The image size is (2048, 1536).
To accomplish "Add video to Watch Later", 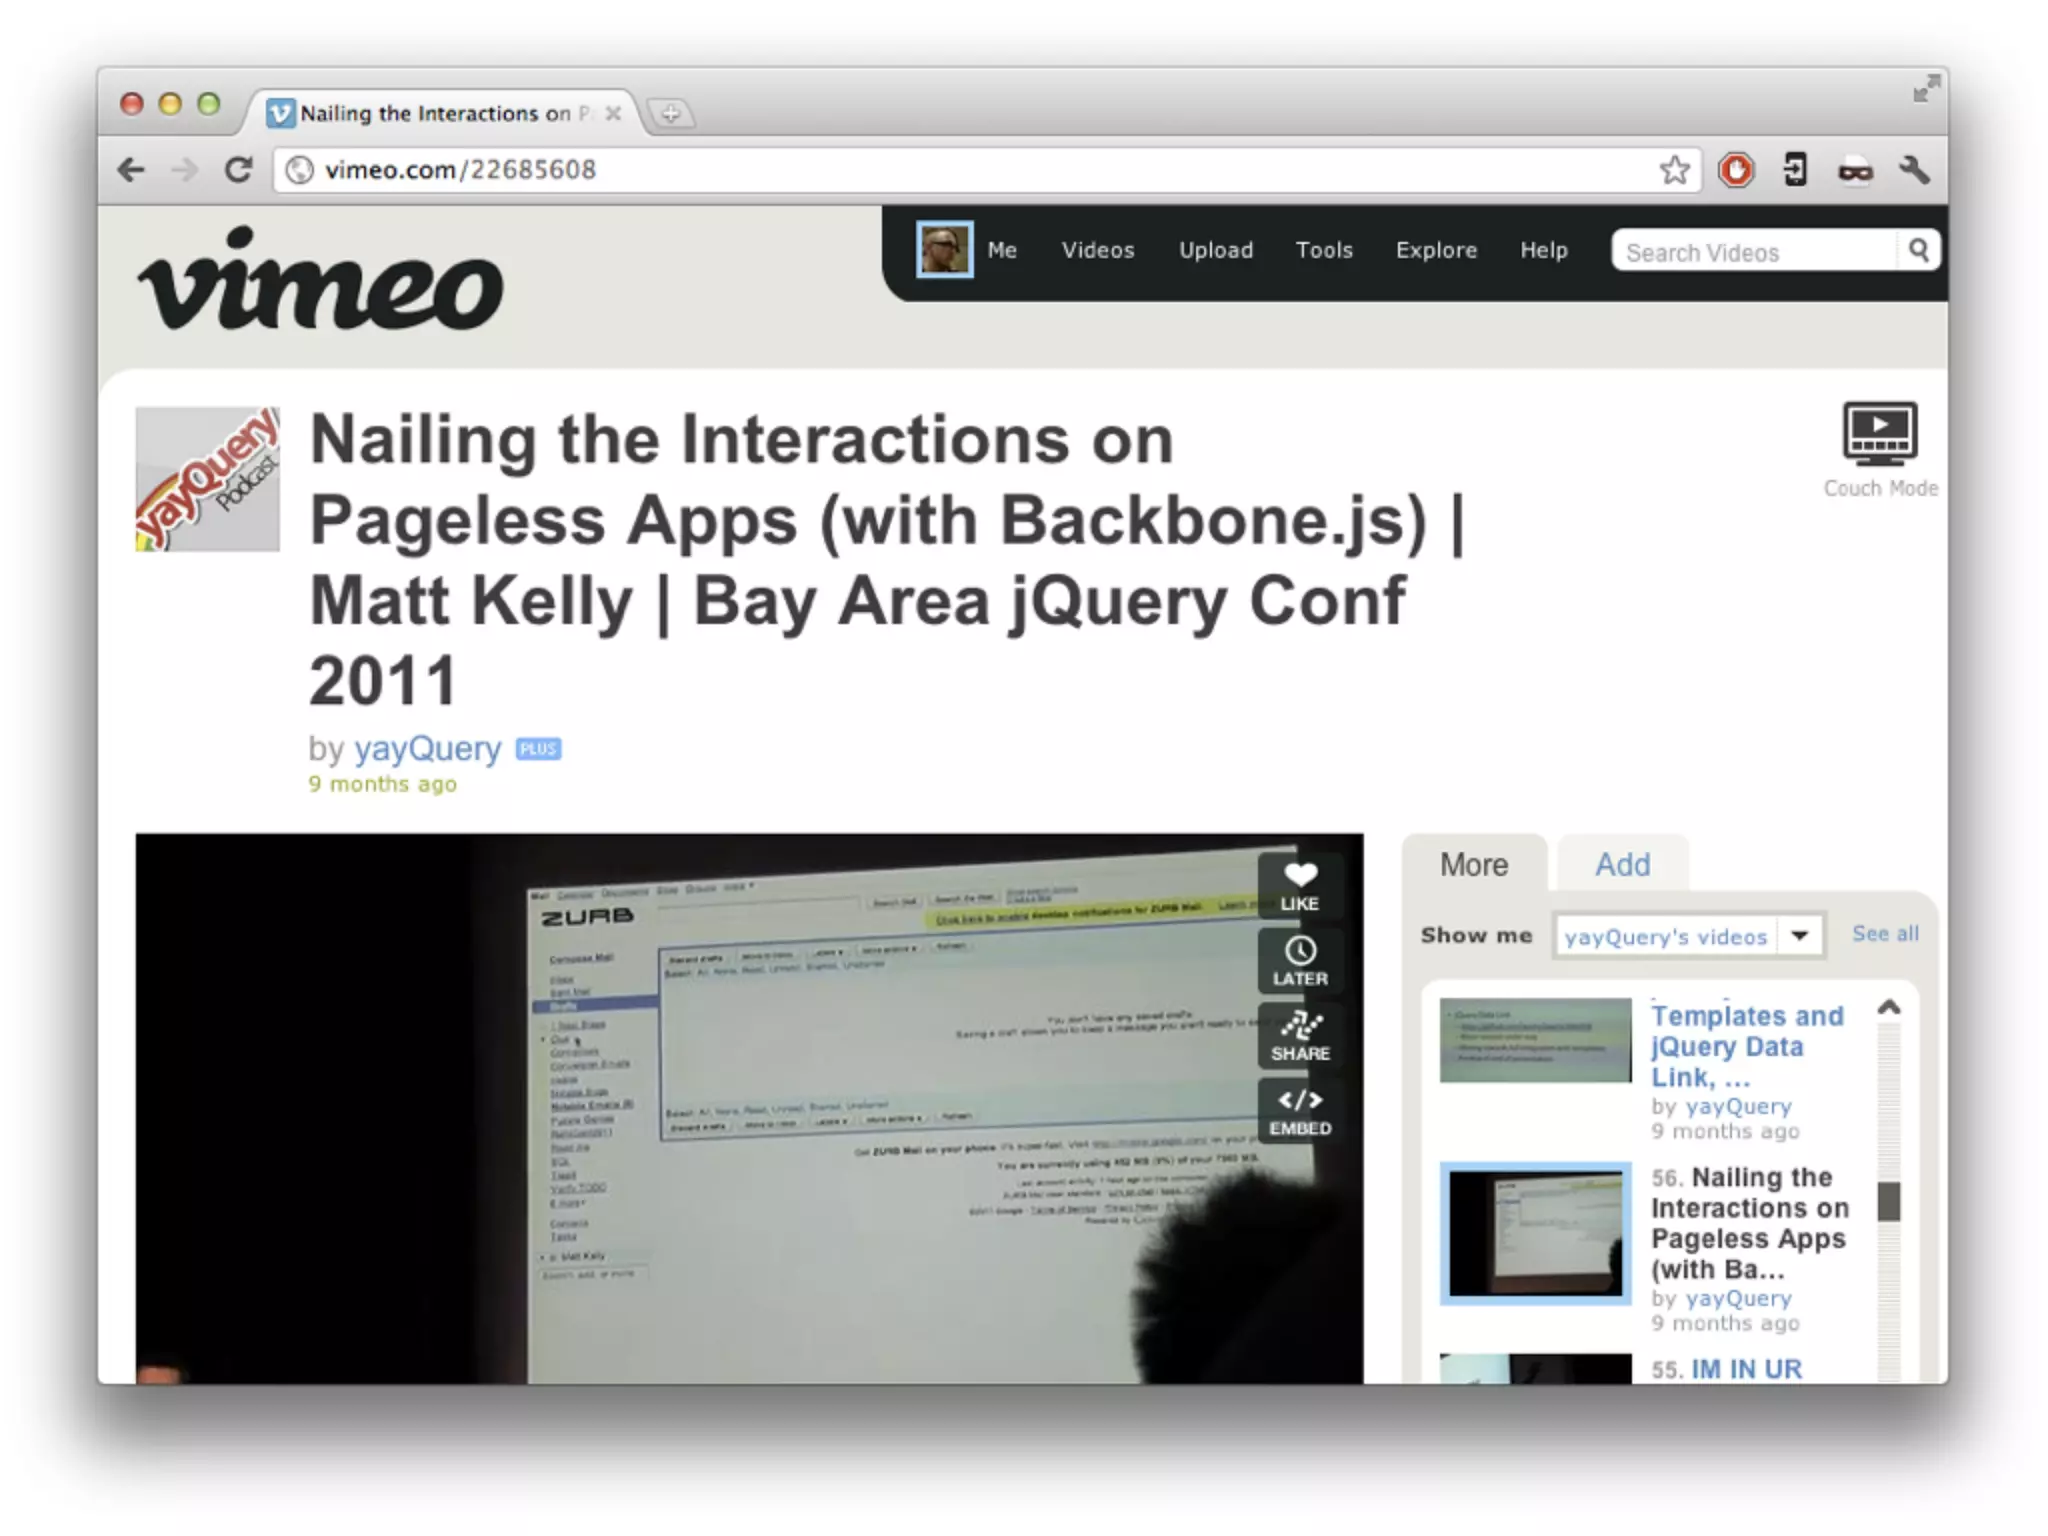I will (1300, 961).
